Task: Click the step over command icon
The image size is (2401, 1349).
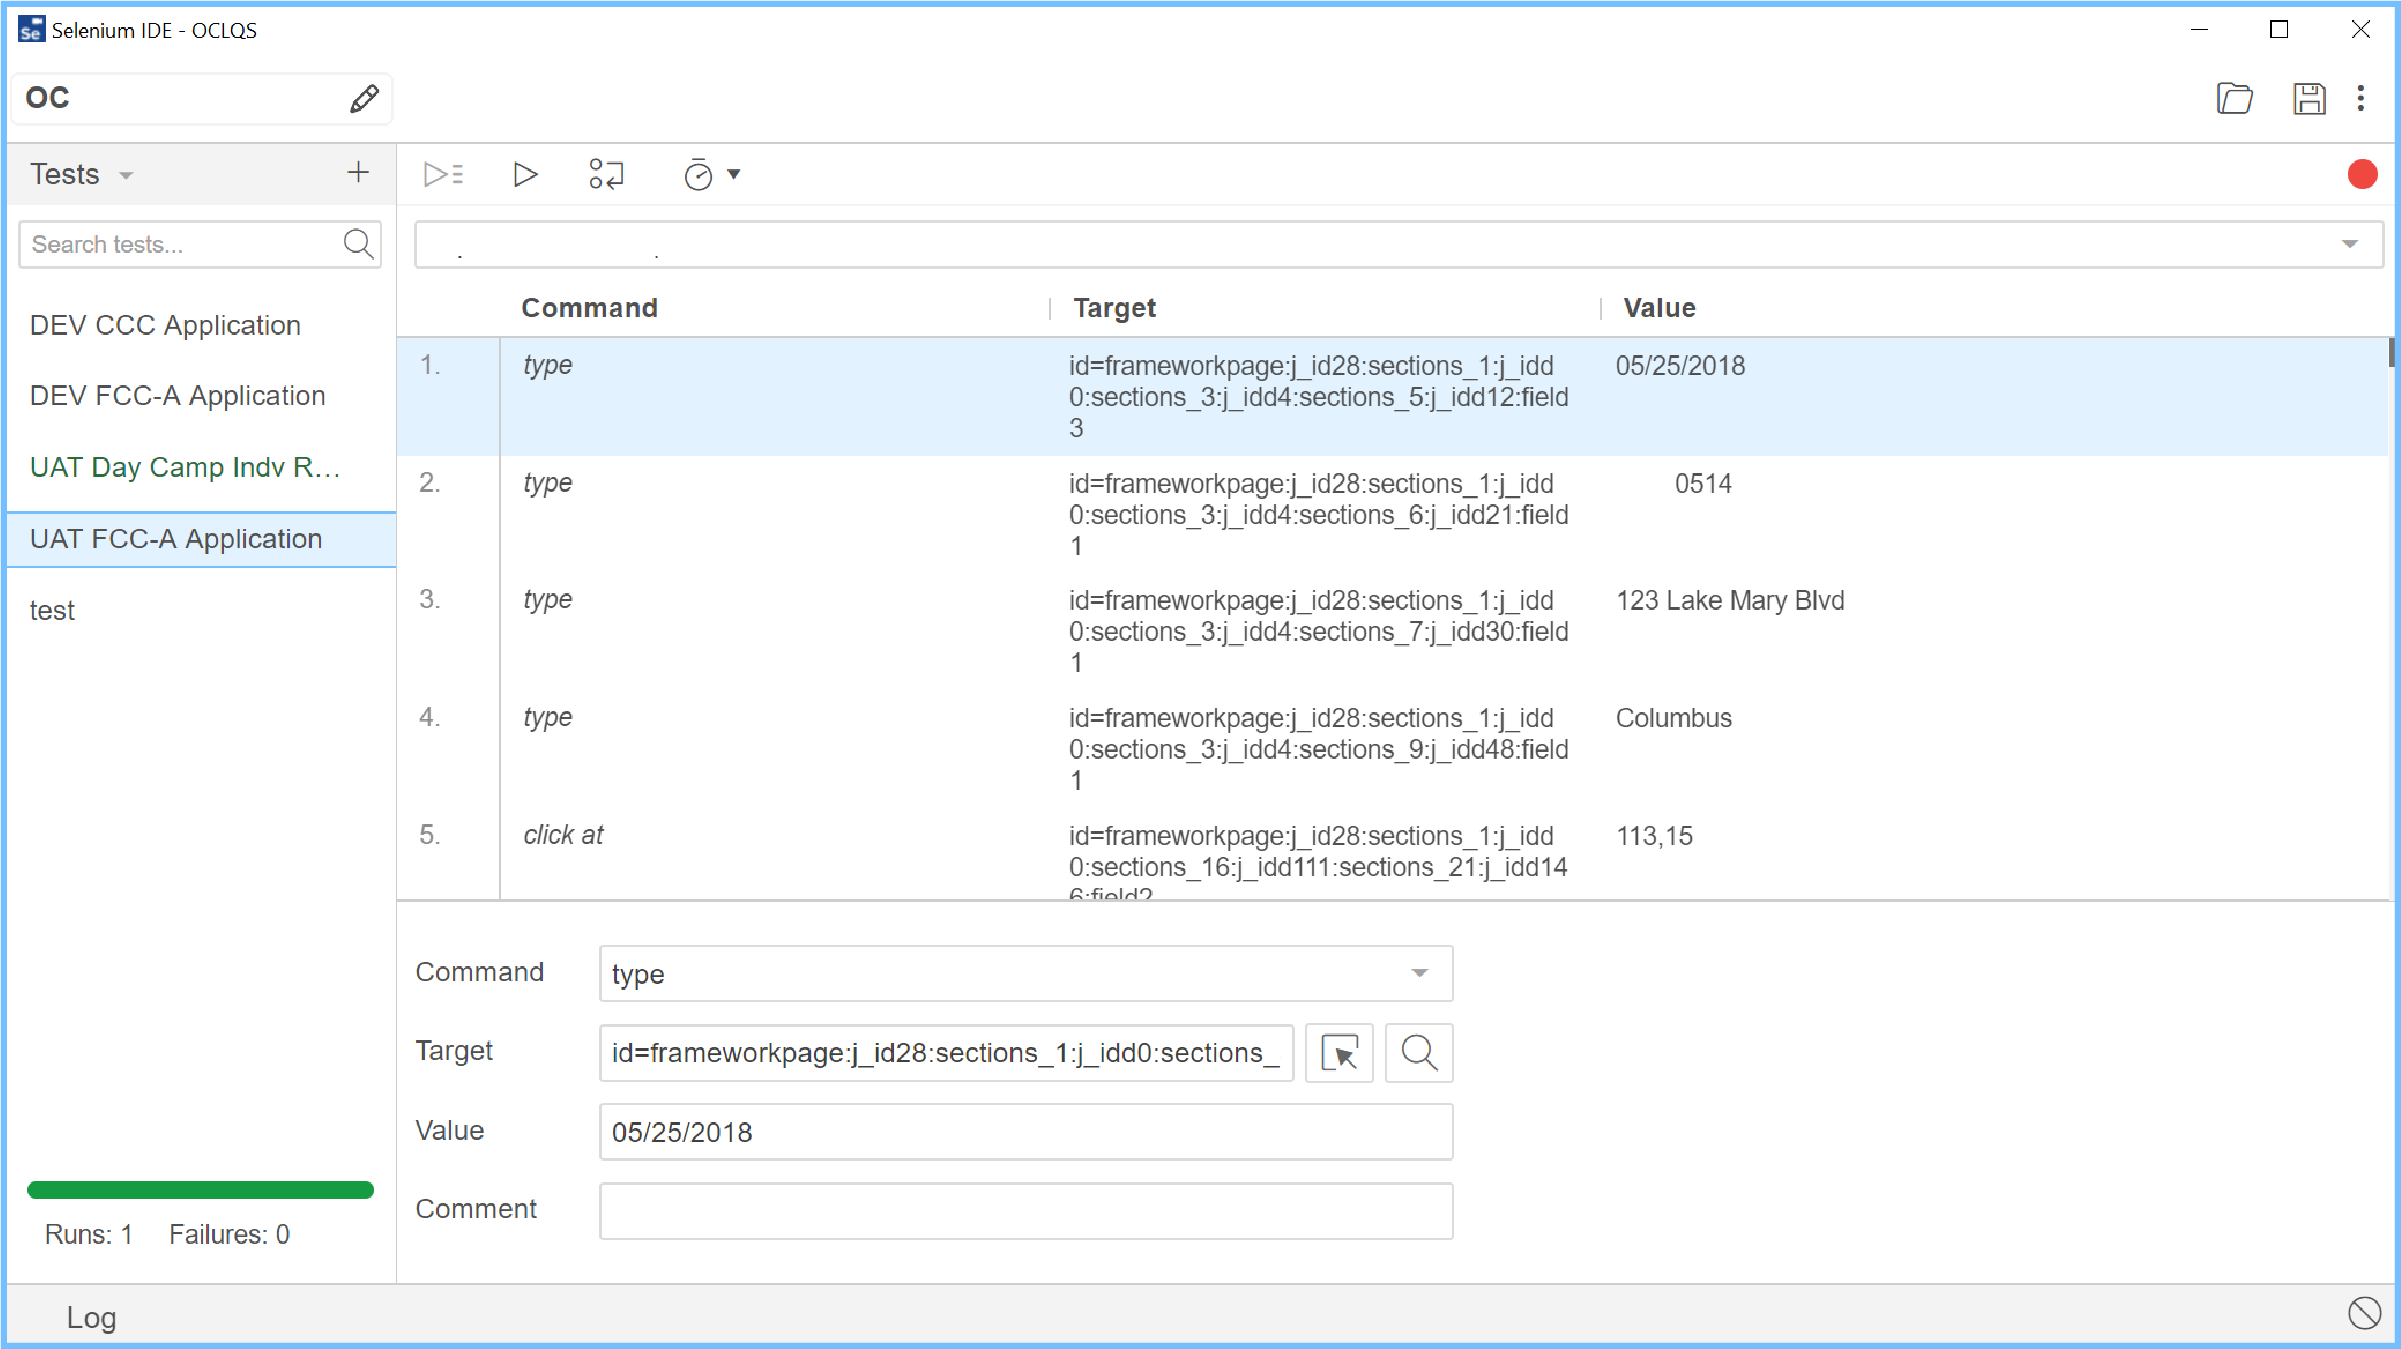Action: pos(606,174)
